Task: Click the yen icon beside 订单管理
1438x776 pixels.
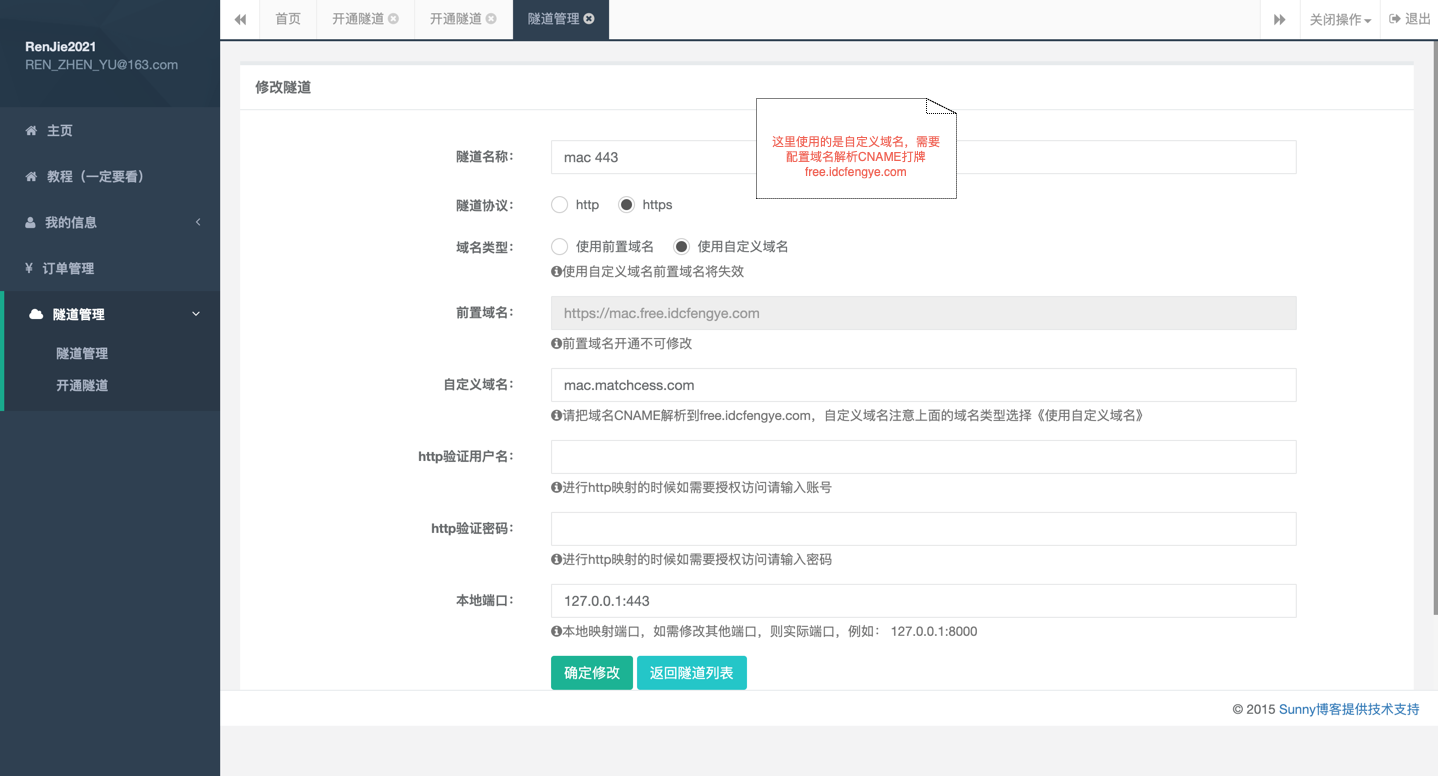Action: coord(30,269)
